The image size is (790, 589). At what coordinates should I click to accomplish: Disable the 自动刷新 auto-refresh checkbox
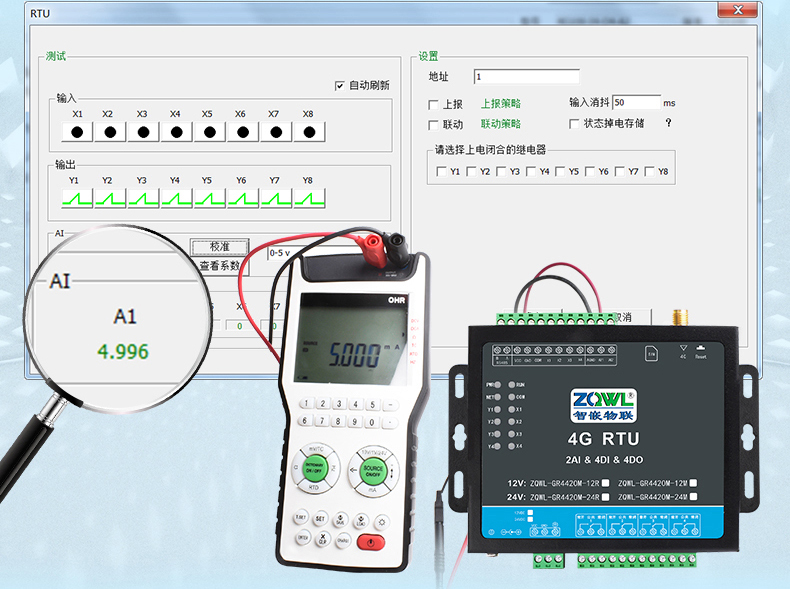(340, 86)
